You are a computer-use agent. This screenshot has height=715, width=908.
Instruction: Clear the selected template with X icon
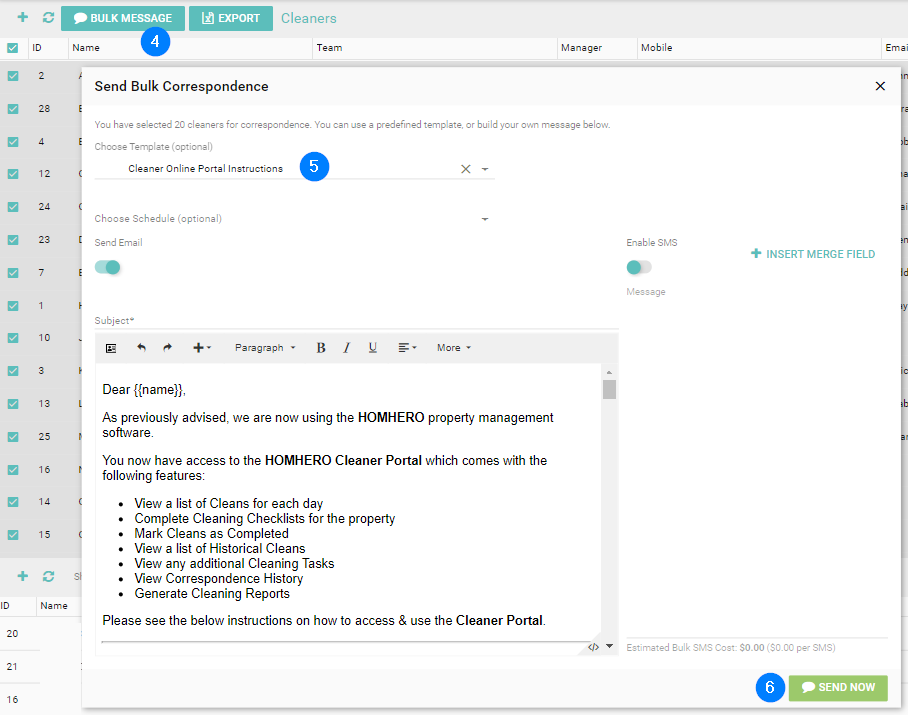tap(465, 169)
